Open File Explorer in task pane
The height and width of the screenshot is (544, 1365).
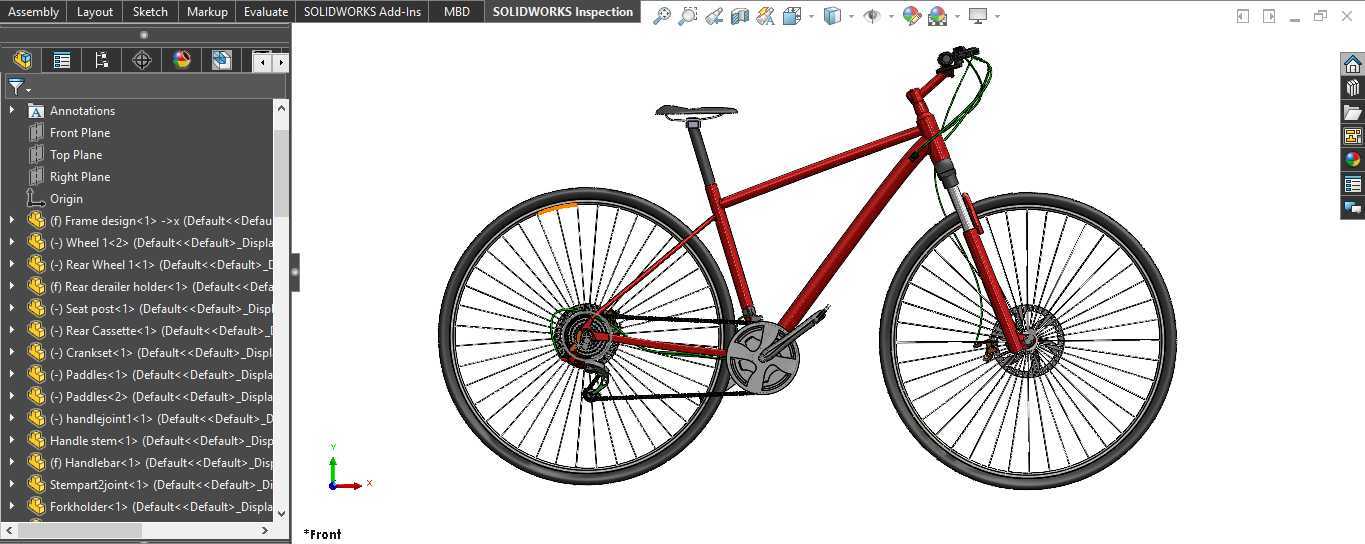(1352, 112)
